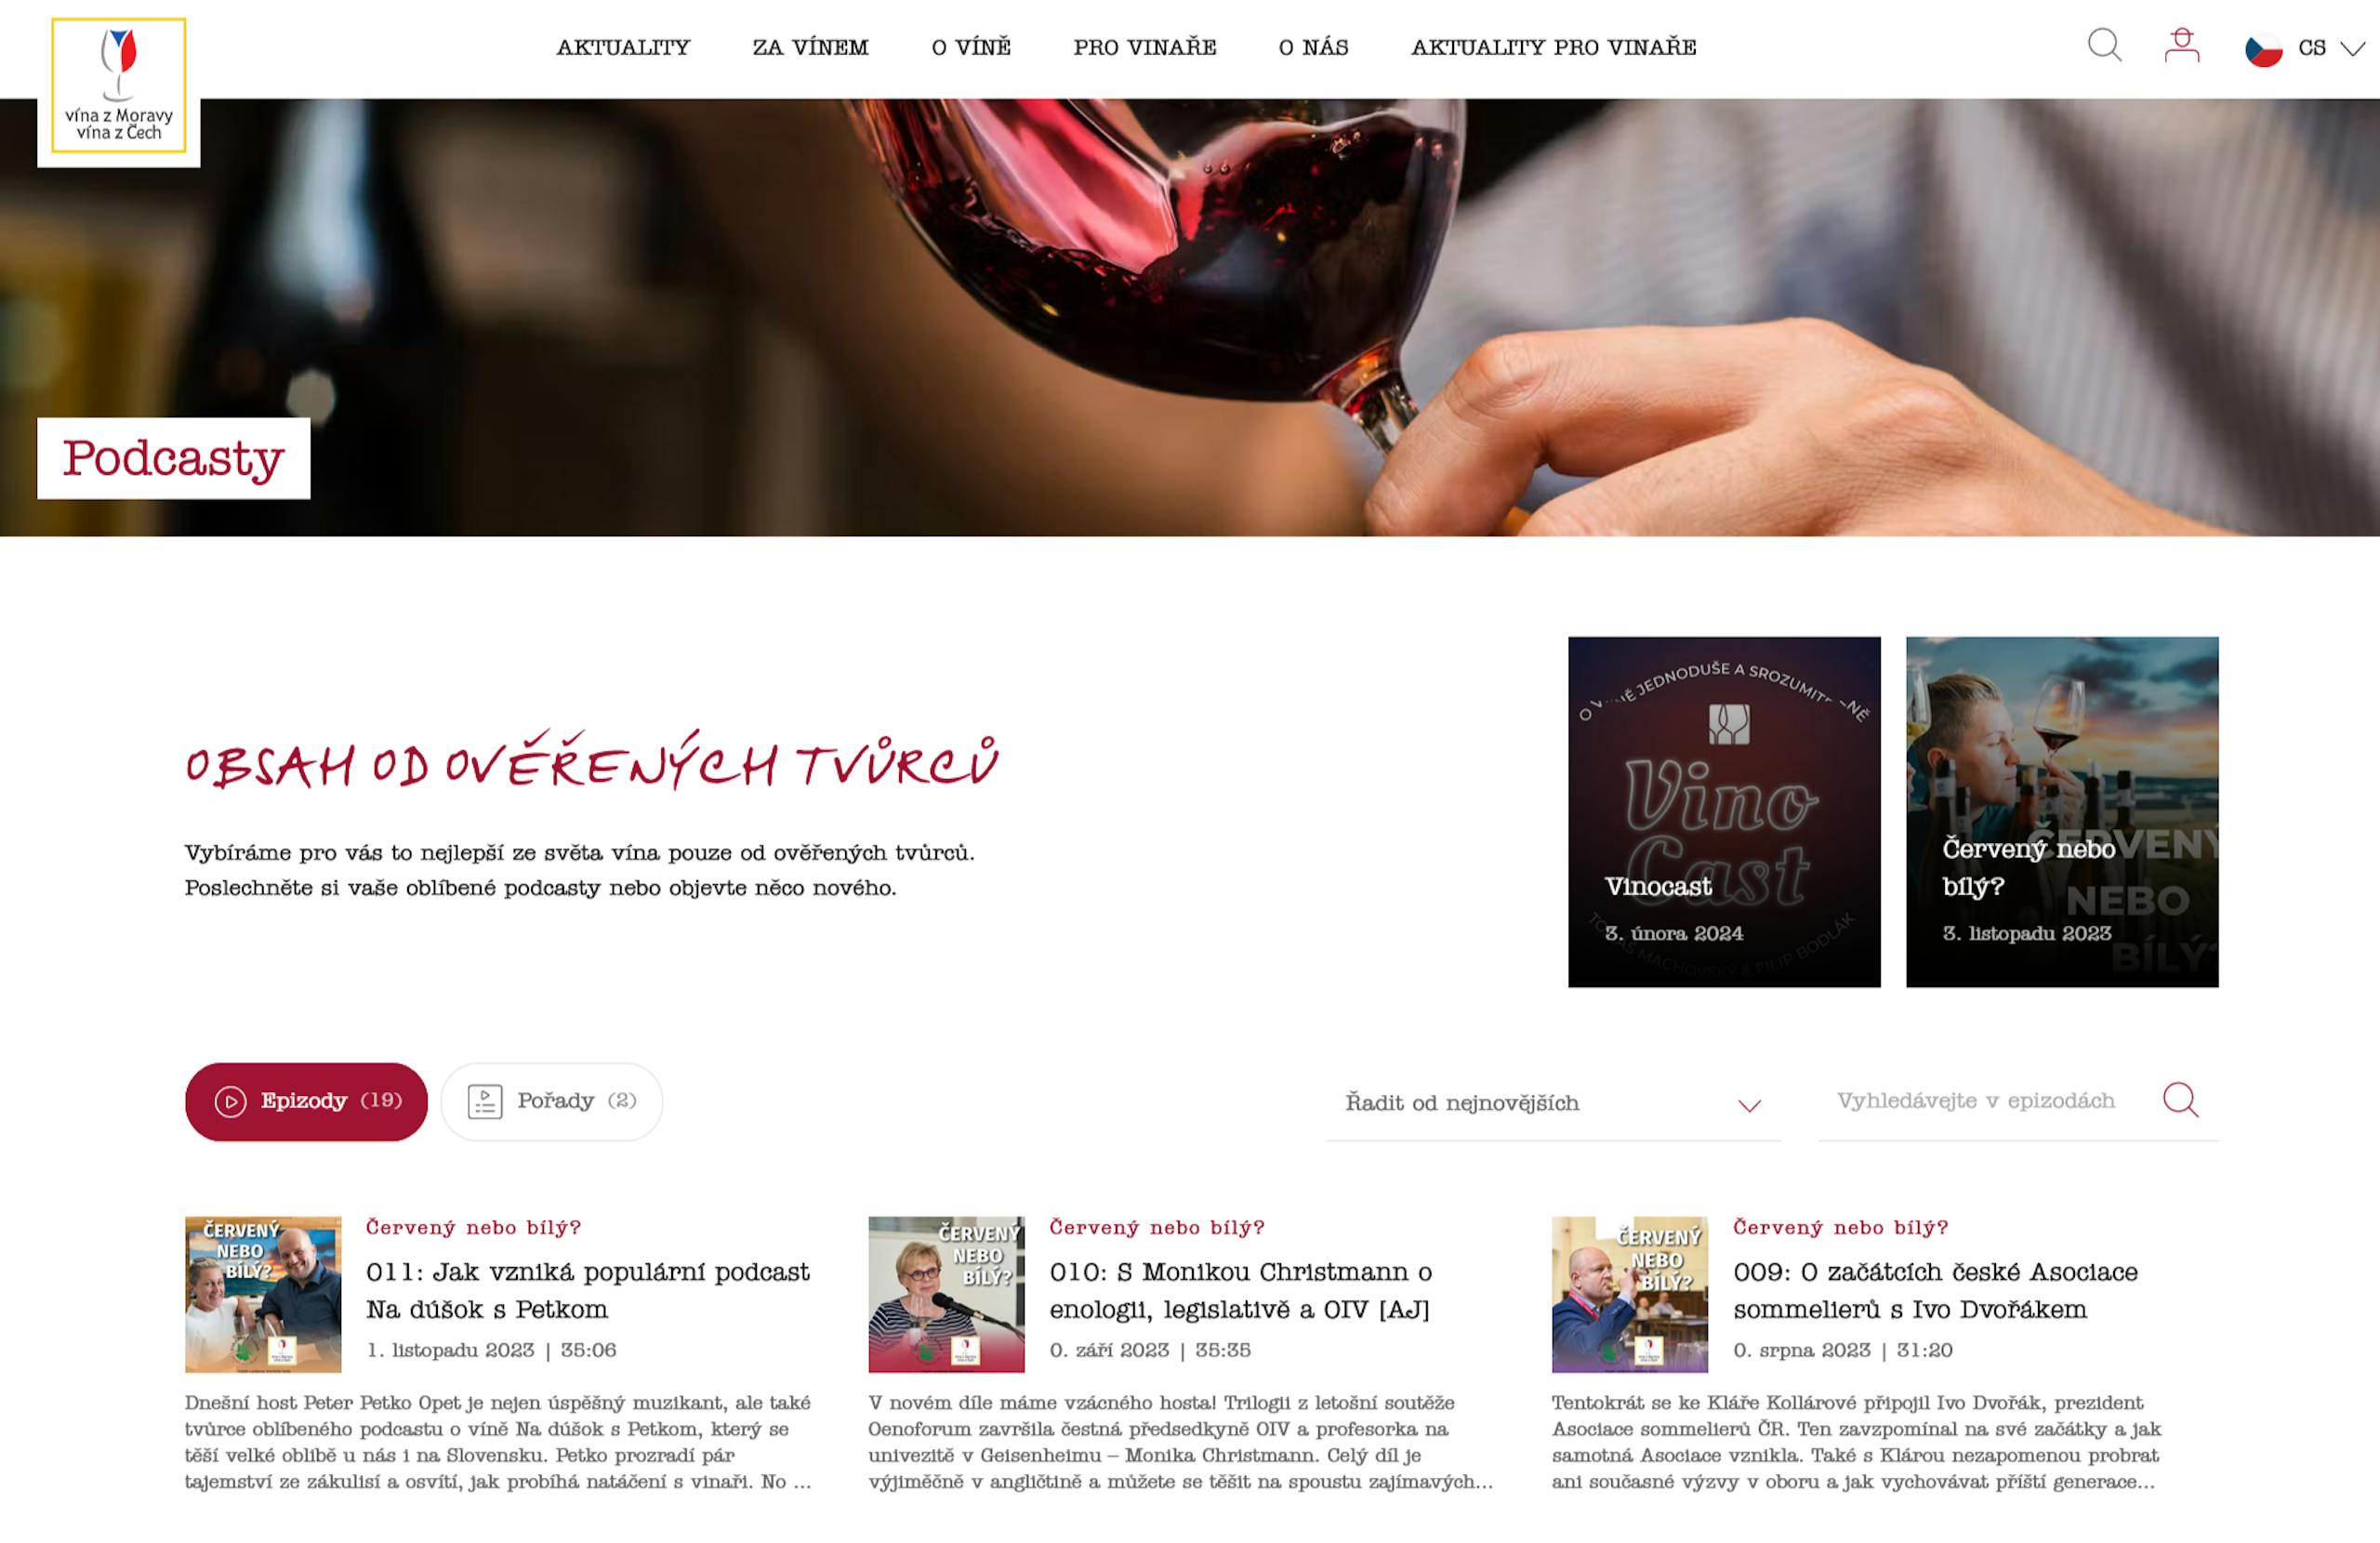
Task: Open the Aktuality menu item
Action: pos(623,47)
